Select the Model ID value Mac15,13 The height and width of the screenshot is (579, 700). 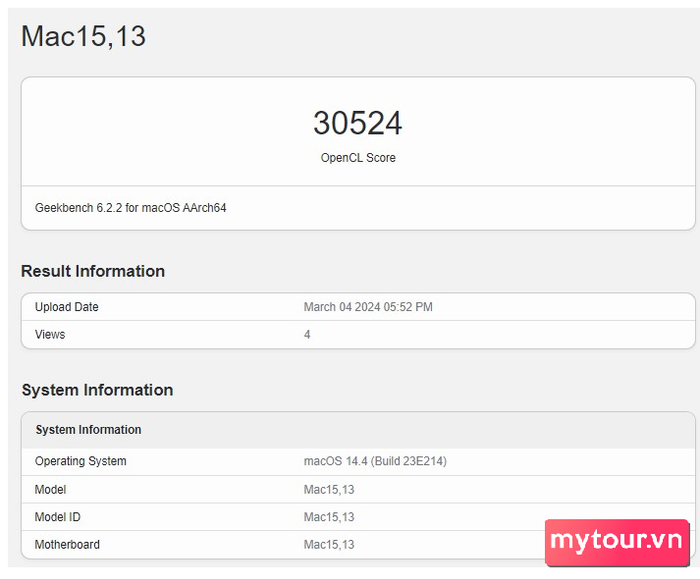[x=329, y=517]
